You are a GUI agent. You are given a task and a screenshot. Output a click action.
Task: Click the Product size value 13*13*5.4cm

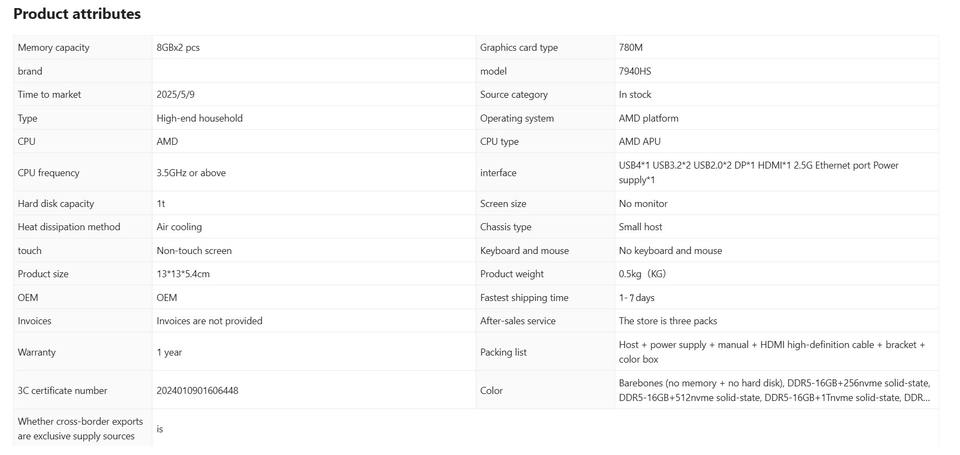[x=183, y=274]
